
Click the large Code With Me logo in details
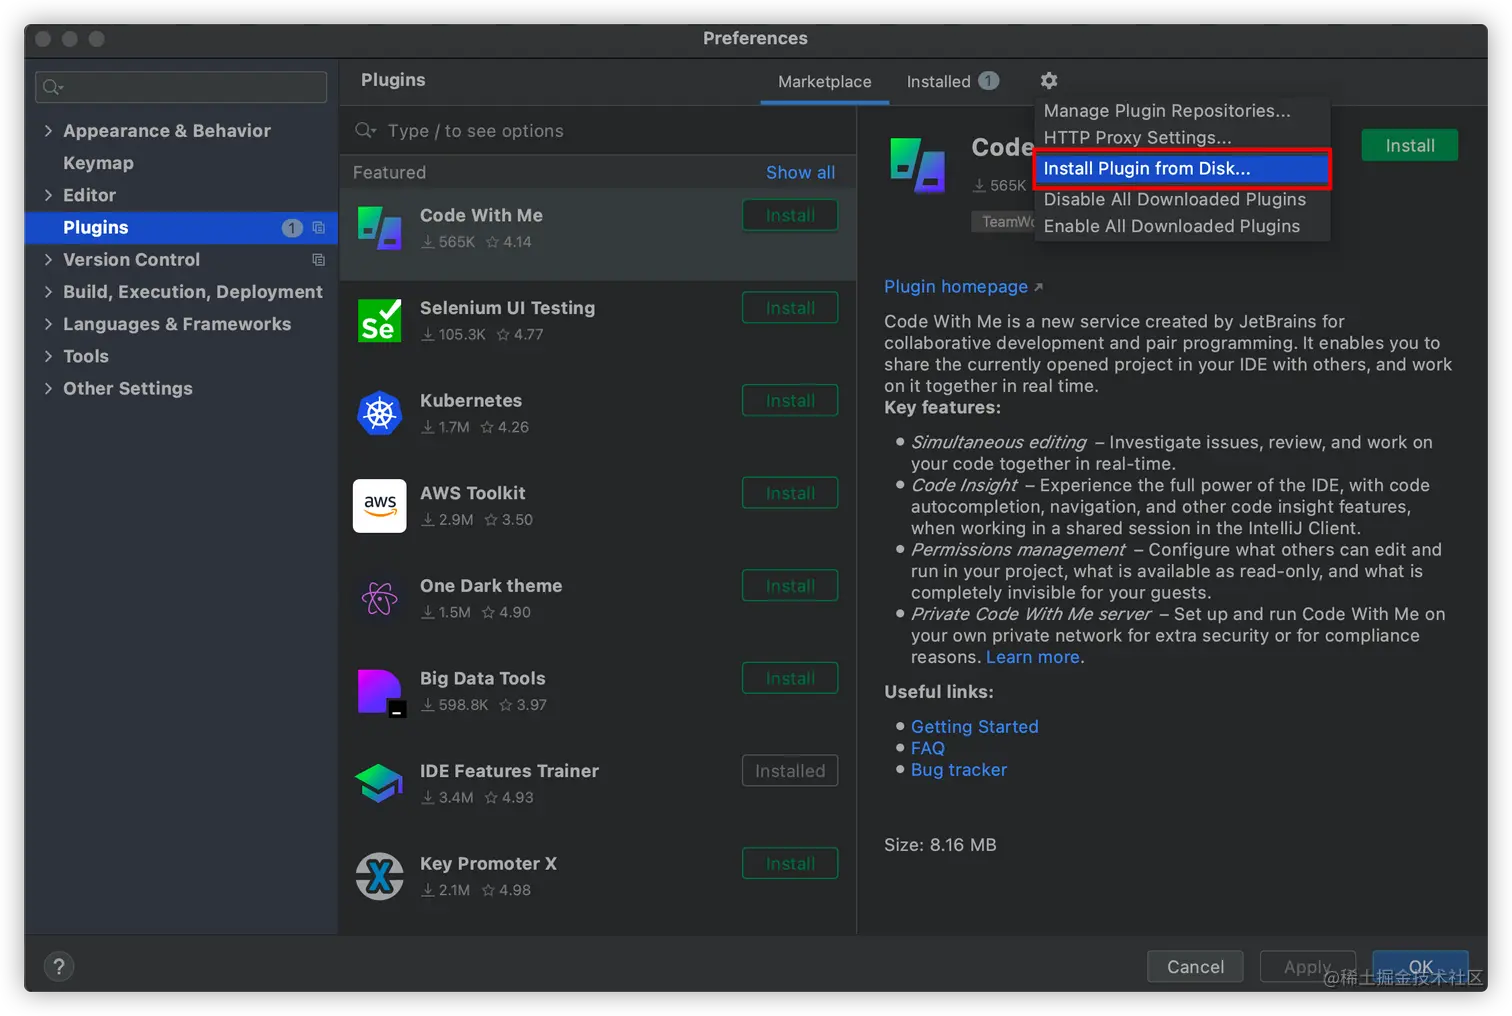(918, 165)
